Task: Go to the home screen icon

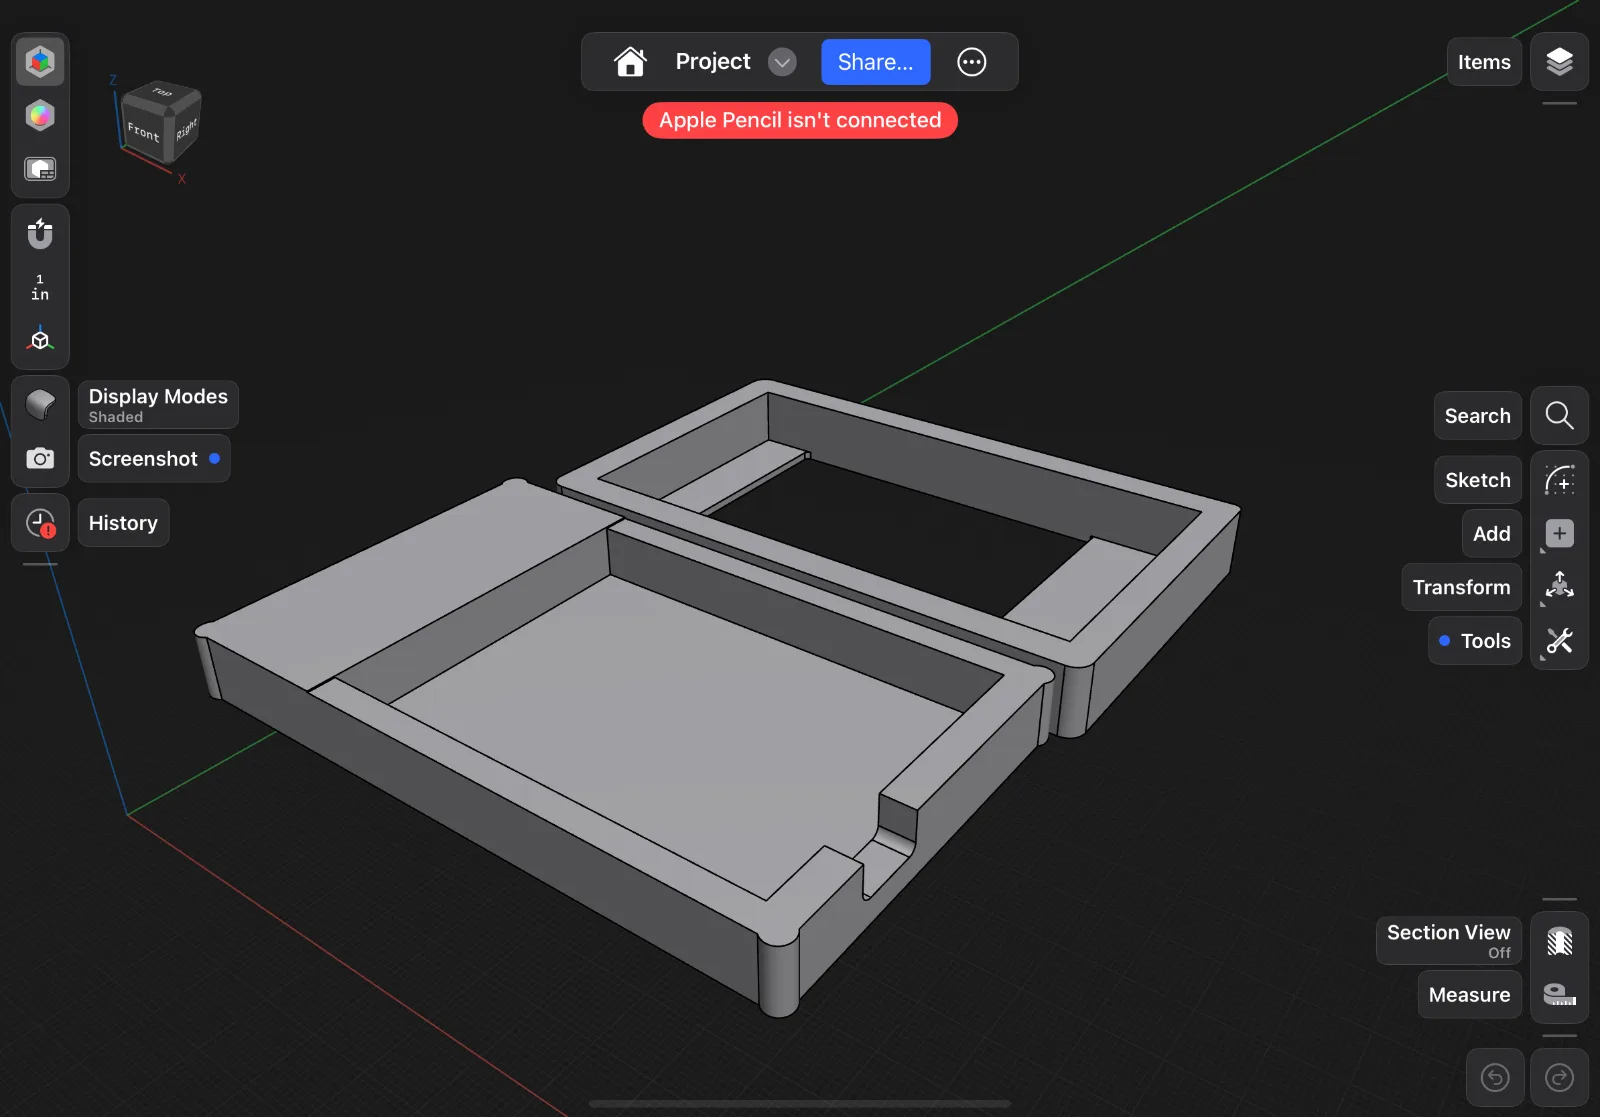Action: (630, 62)
